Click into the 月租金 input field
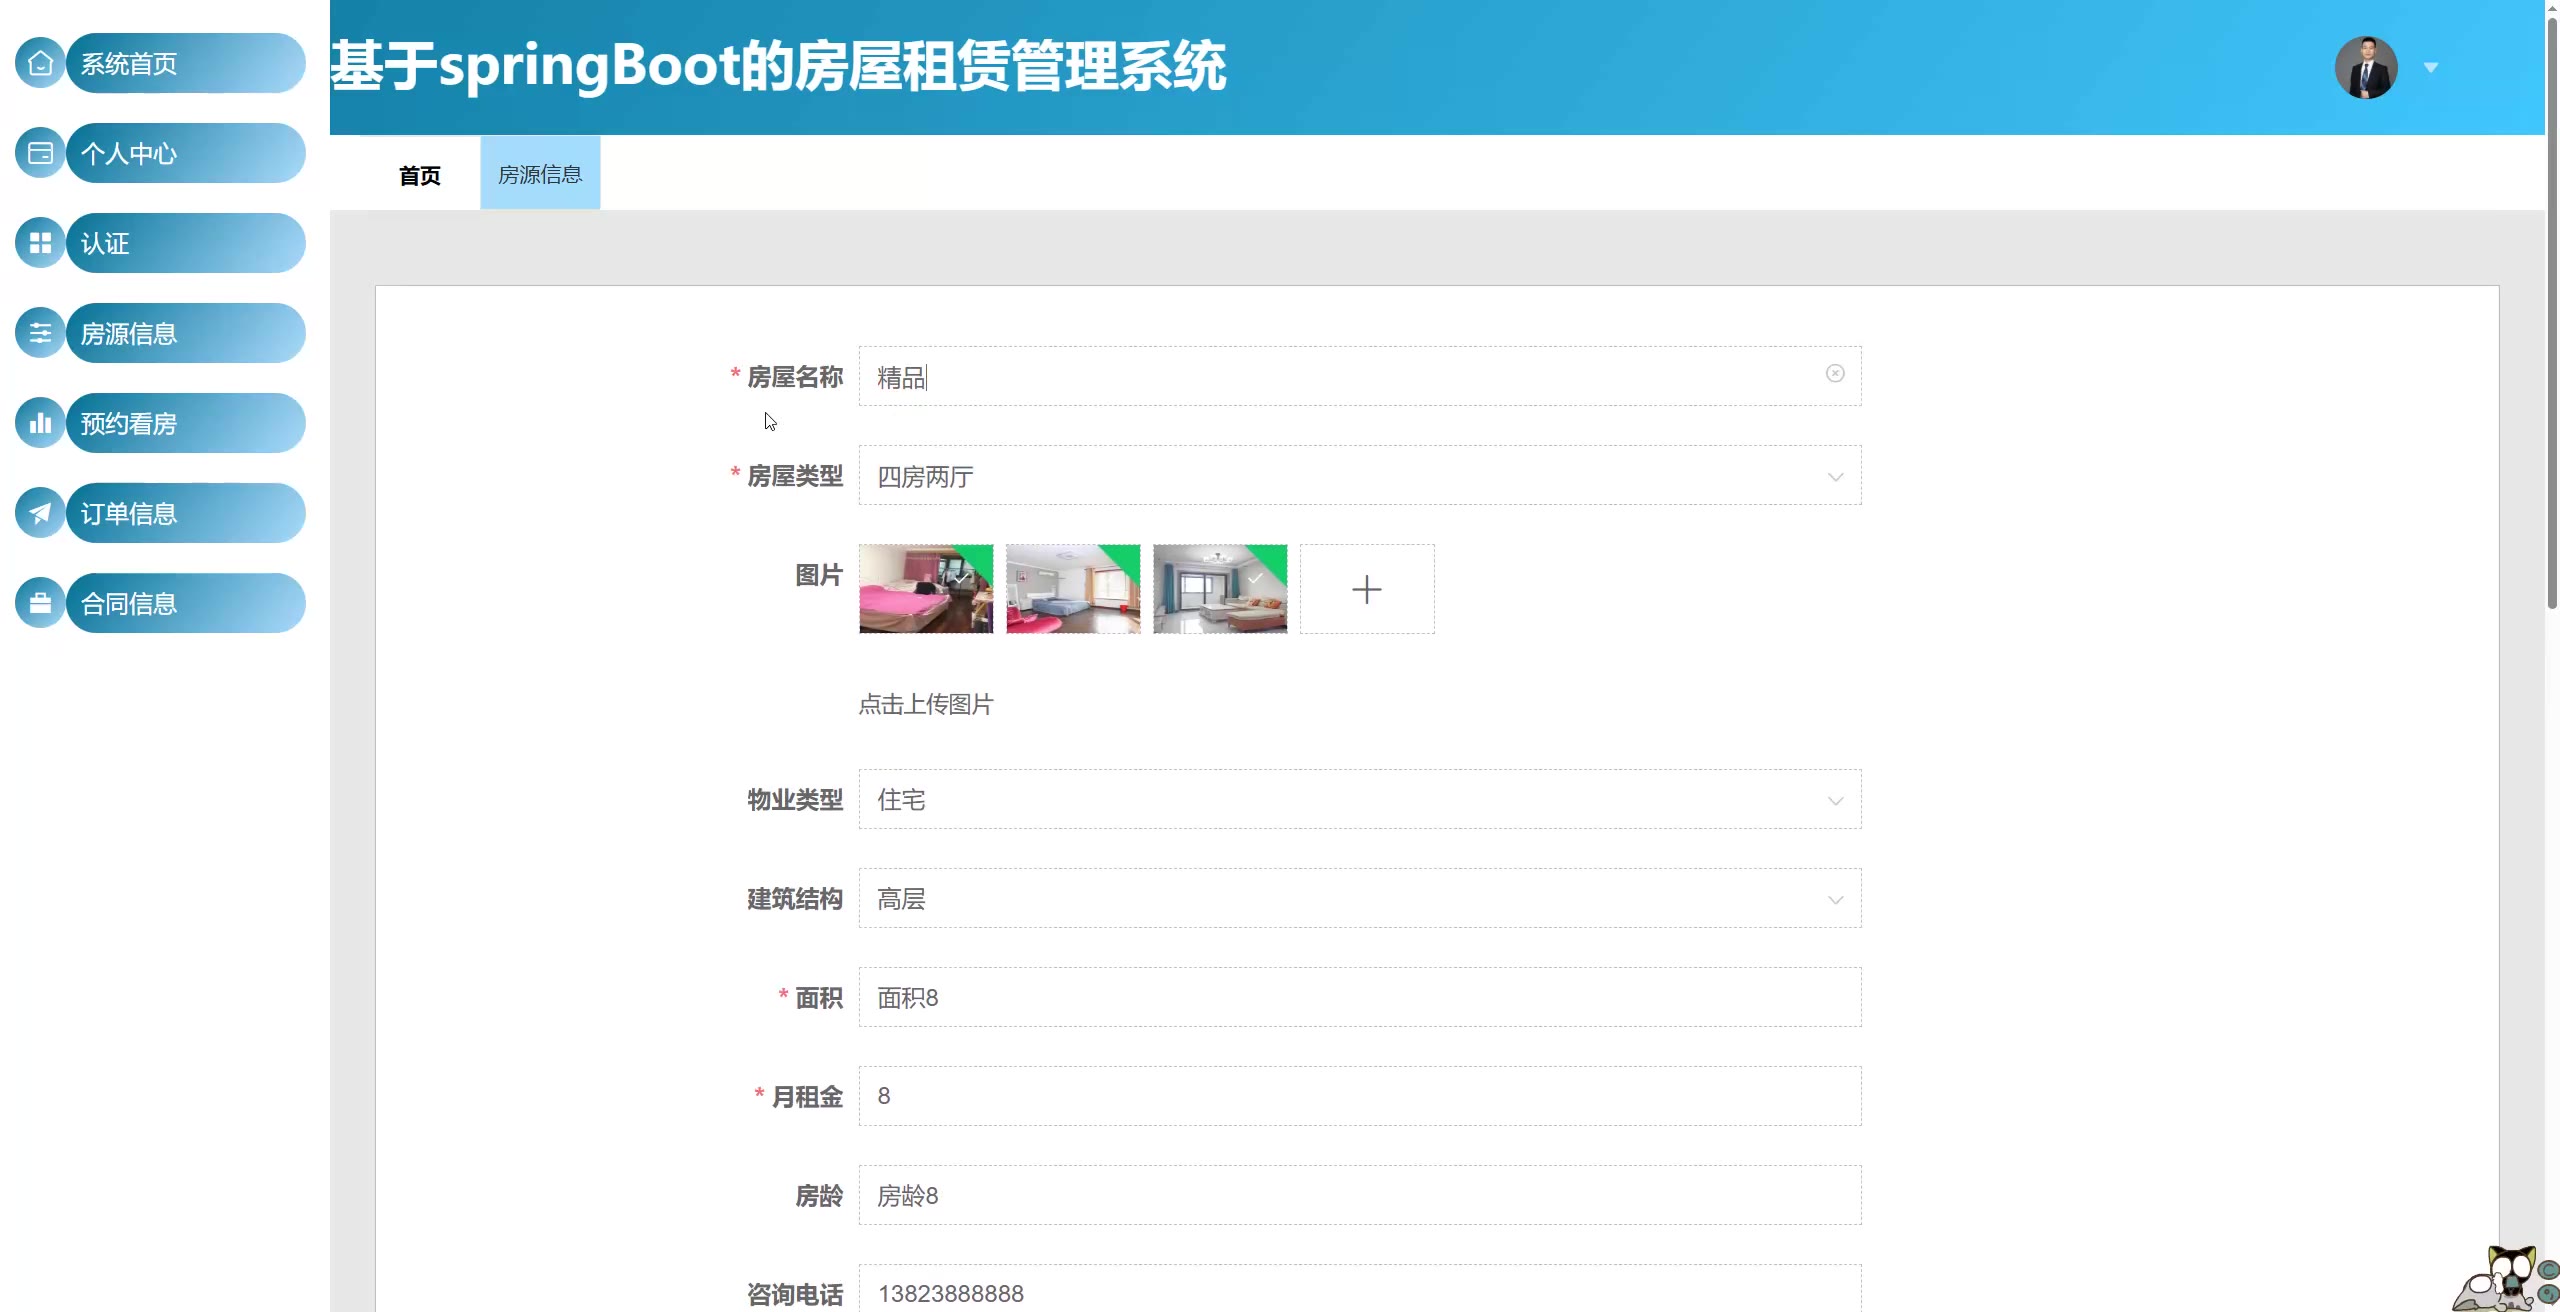The width and height of the screenshot is (2560, 1312). [x=1358, y=1096]
